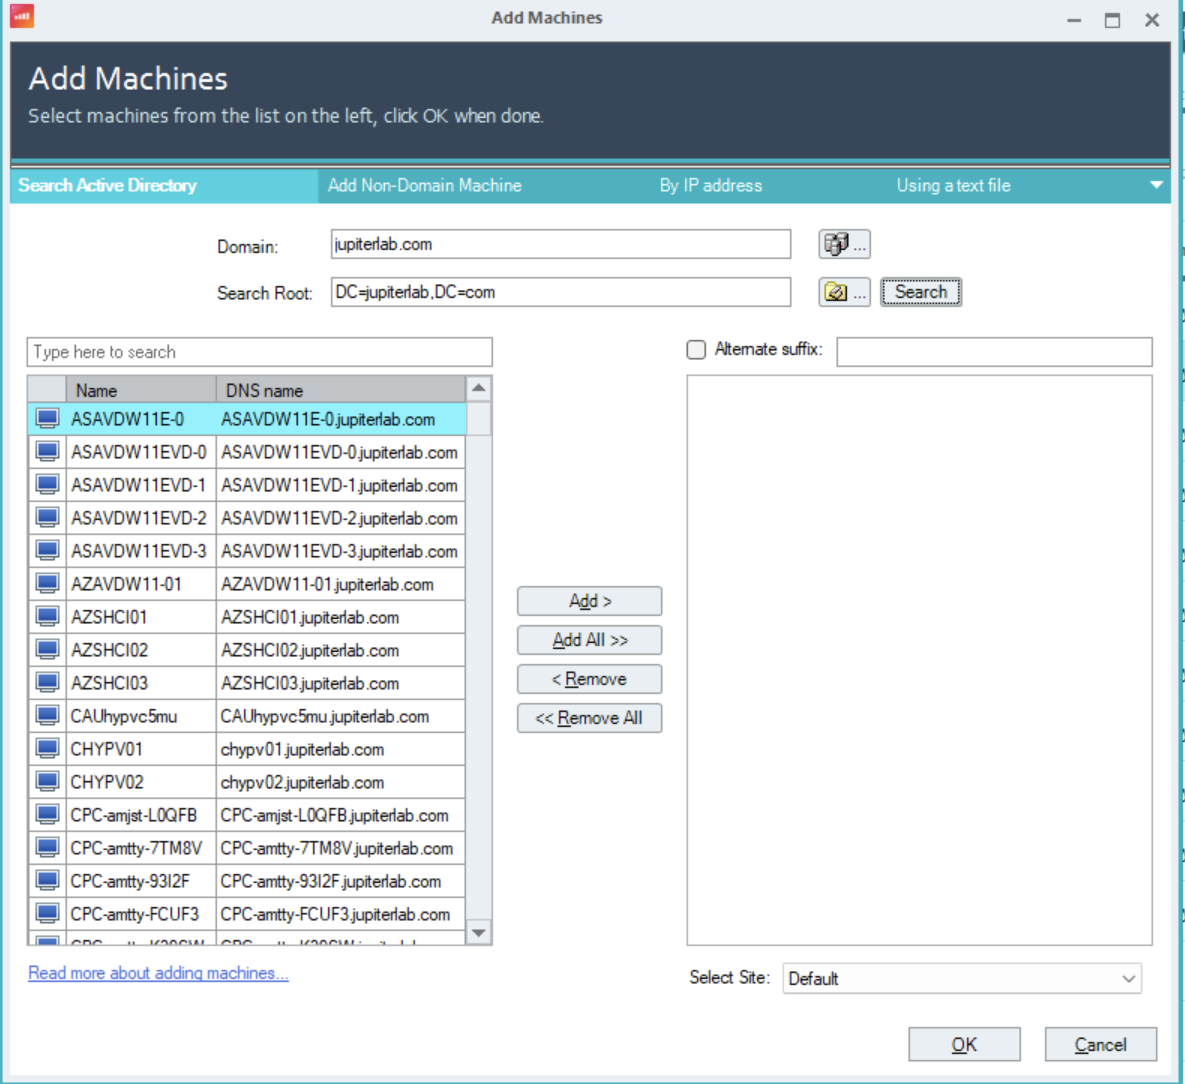1185x1084 pixels.
Task: Switch to By IP address tab
Action: pos(710,185)
